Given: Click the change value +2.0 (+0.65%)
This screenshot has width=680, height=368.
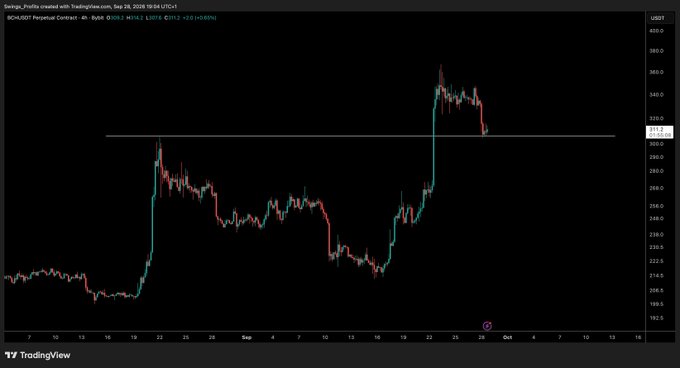Looking at the screenshot, I should click(199, 18).
